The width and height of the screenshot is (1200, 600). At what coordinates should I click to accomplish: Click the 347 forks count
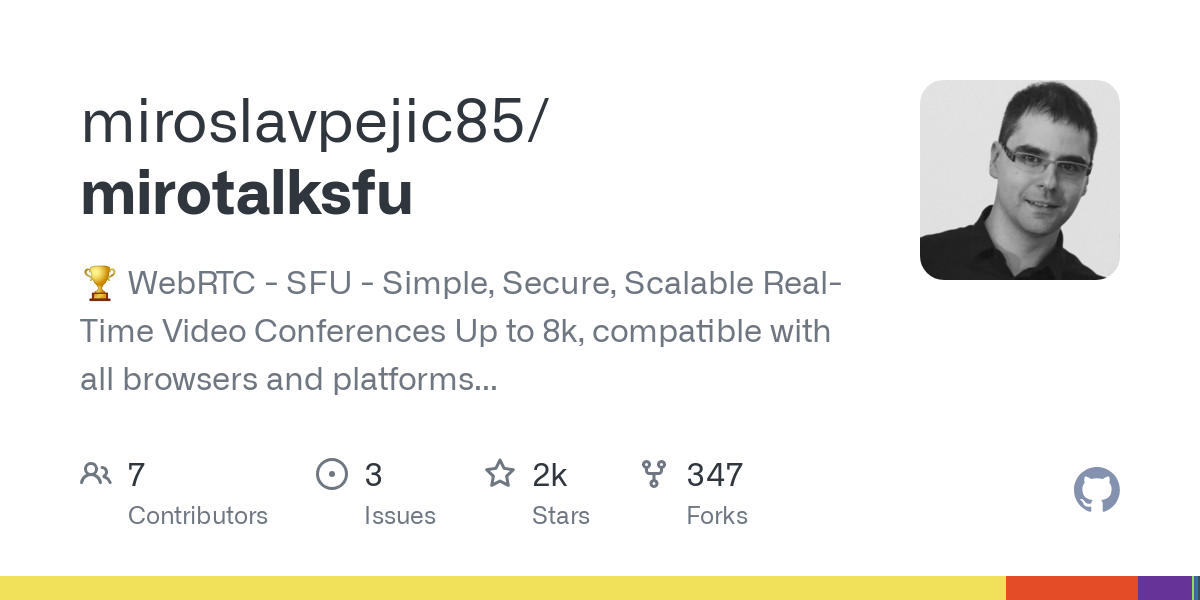[714, 474]
